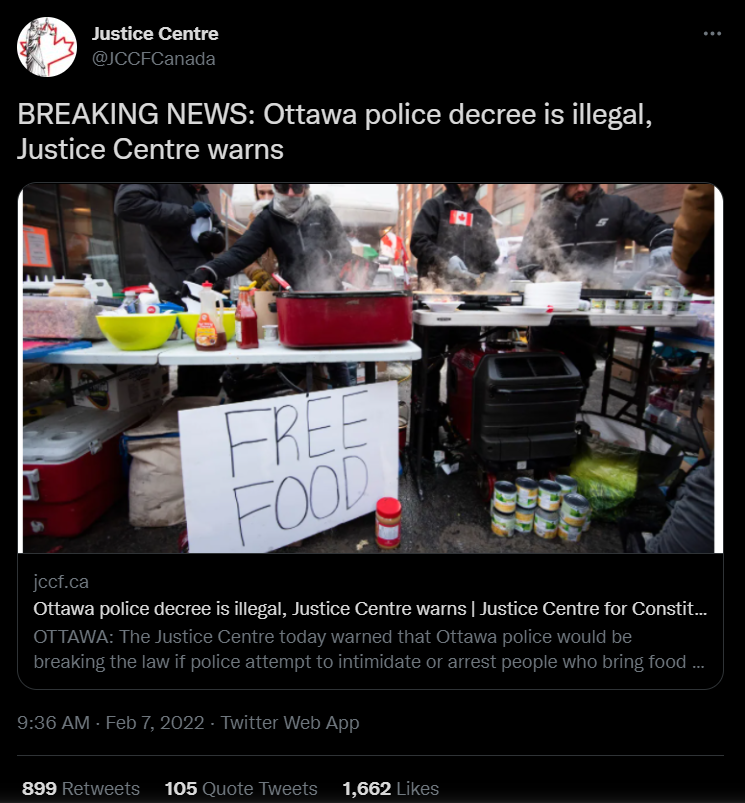Open the link card article headline
This screenshot has height=803, width=745.
coord(370,609)
